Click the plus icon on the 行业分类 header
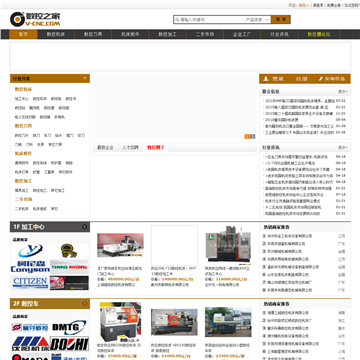Screen dimensions: 360x360 point(85,78)
